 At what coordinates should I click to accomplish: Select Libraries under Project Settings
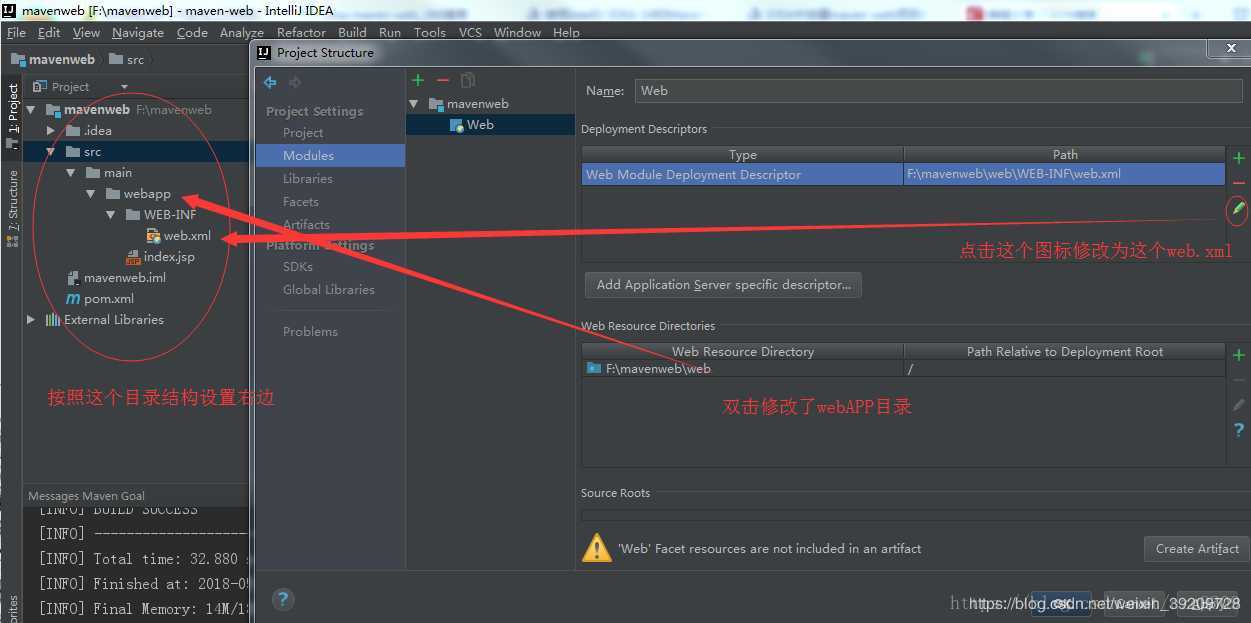(308, 178)
